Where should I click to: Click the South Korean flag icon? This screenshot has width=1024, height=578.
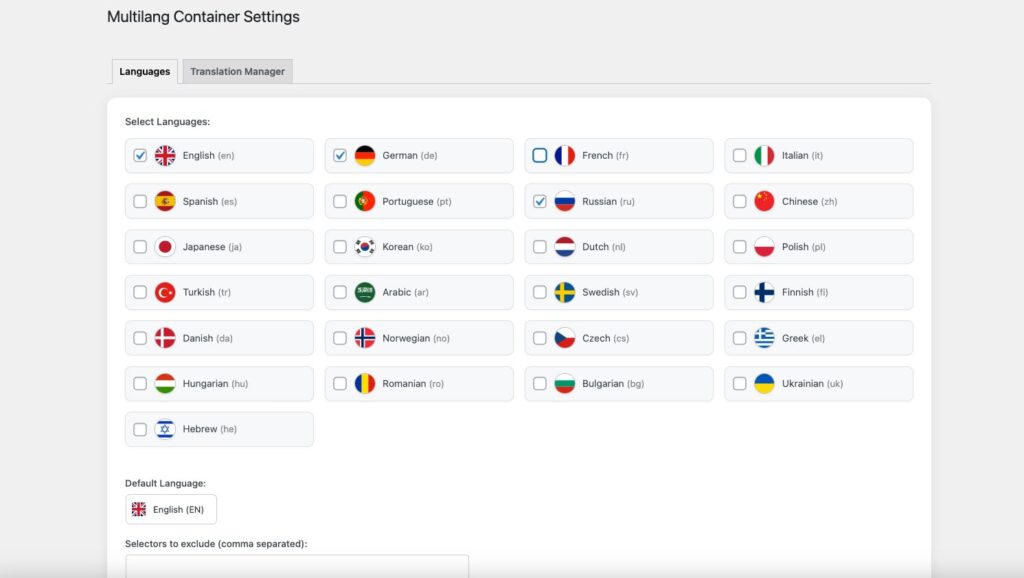click(365, 247)
